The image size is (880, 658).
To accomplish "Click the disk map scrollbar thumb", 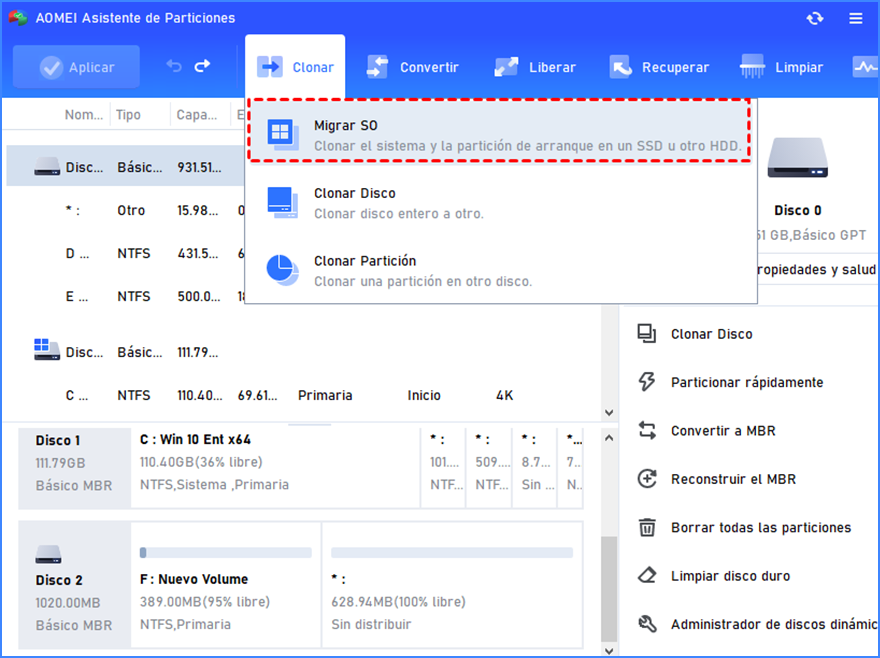I will (x=609, y=588).
